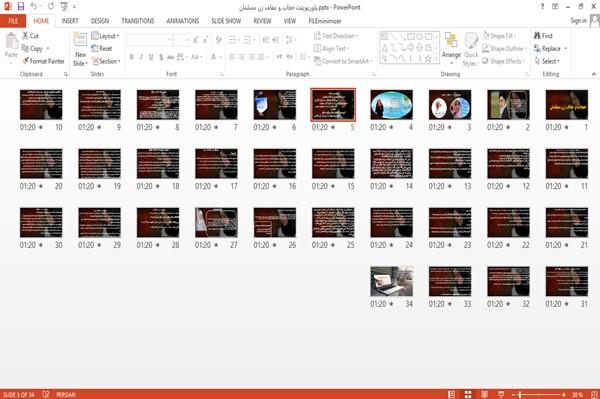Switch to the DESIGN tab

100,21
